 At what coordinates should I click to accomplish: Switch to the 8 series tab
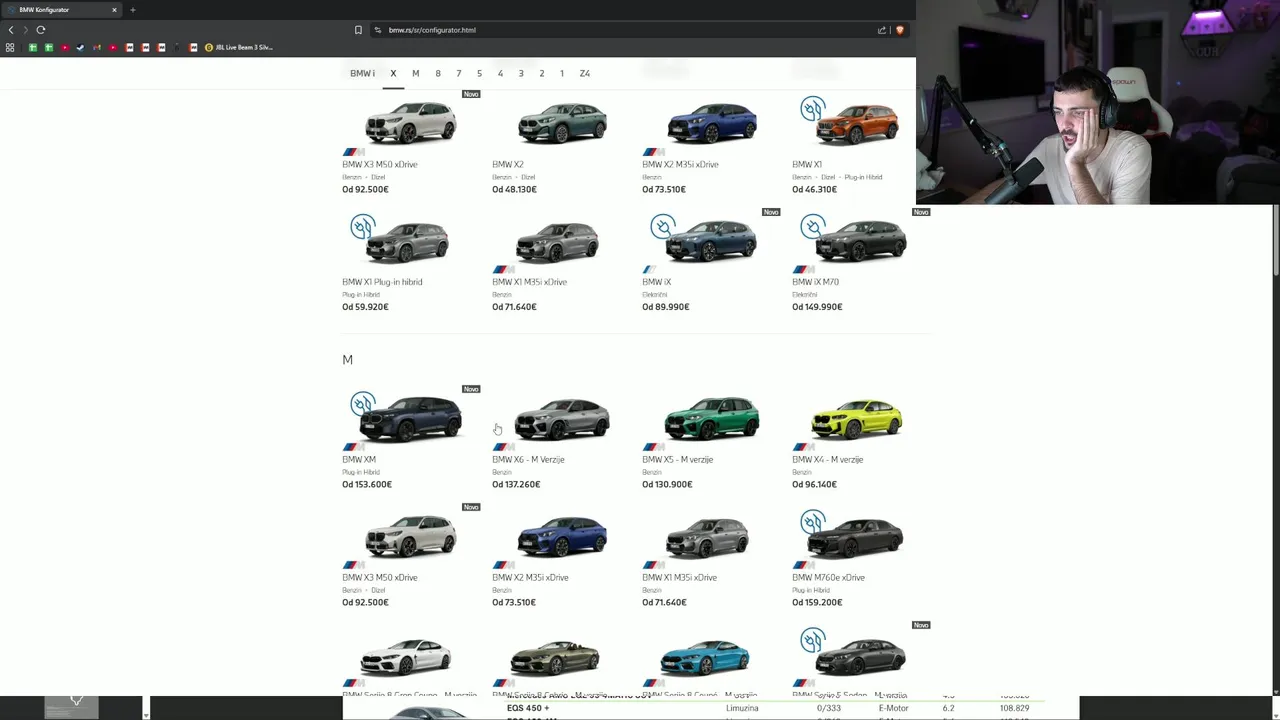pos(438,73)
